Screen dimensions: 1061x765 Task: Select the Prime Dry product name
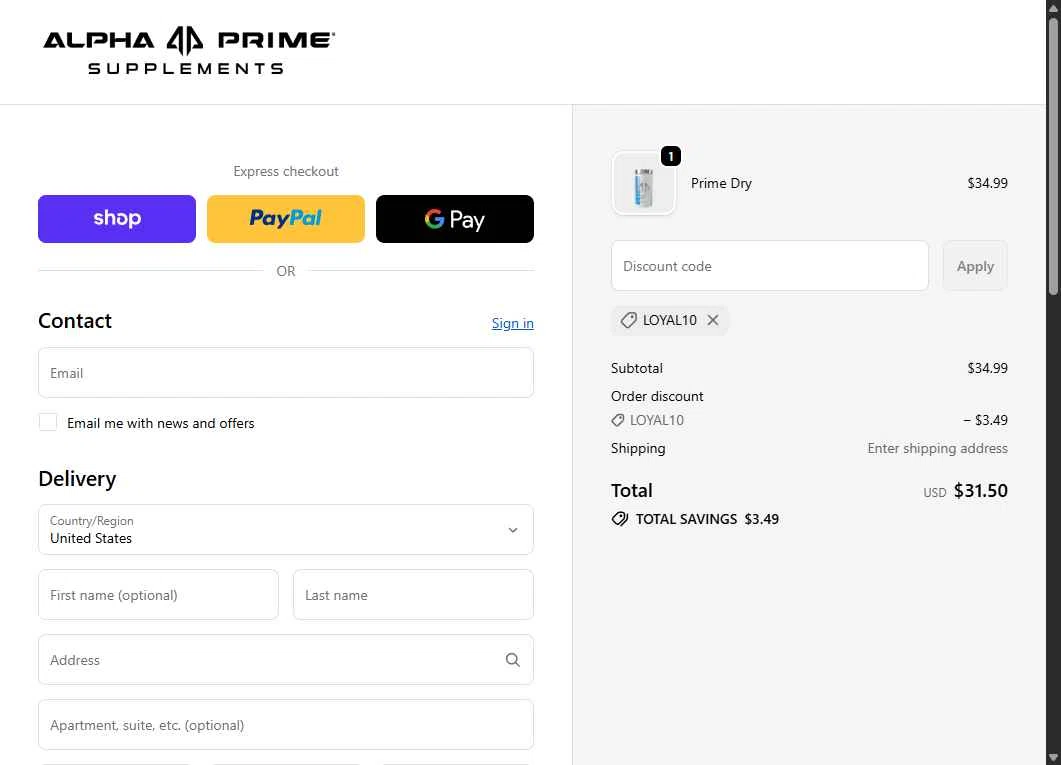coord(721,183)
